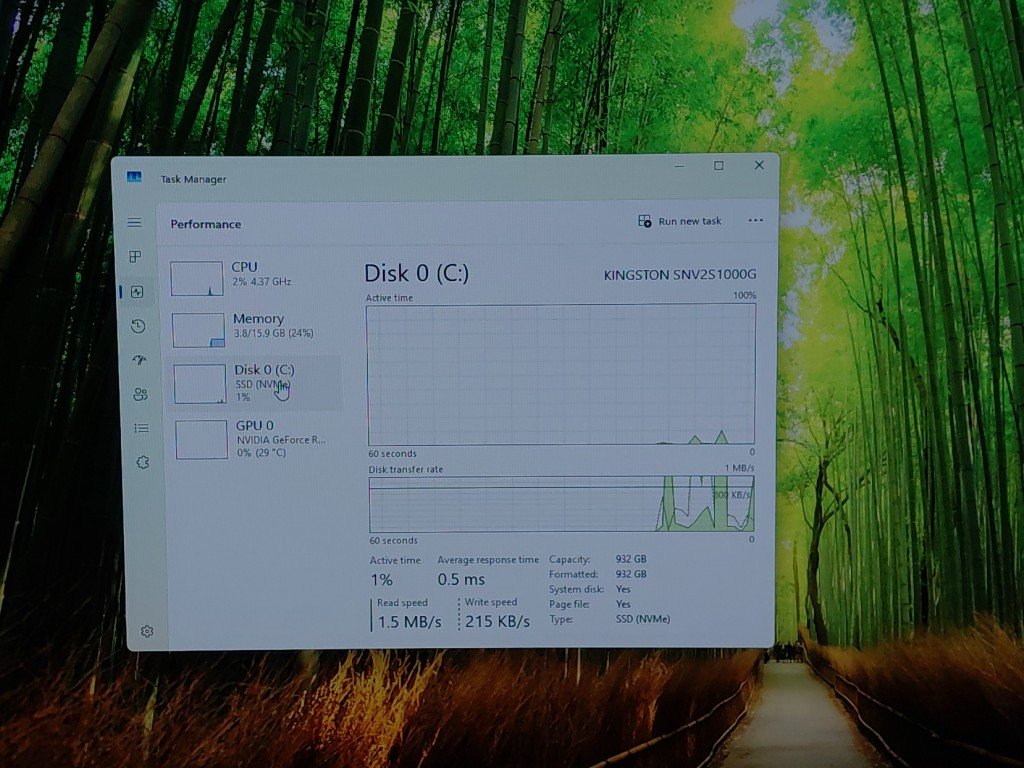Select Memory in the performance list
Viewport: 1024px width, 768px height.
pyautogui.click(x=256, y=329)
